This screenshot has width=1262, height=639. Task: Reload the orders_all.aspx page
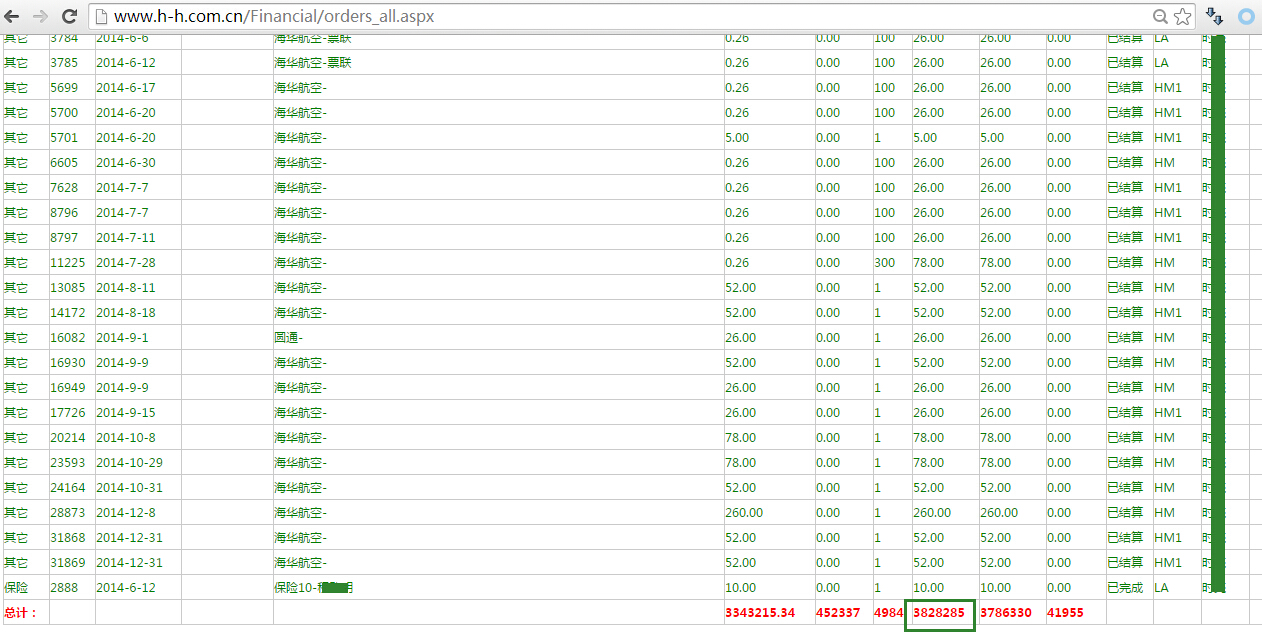(x=70, y=16)
